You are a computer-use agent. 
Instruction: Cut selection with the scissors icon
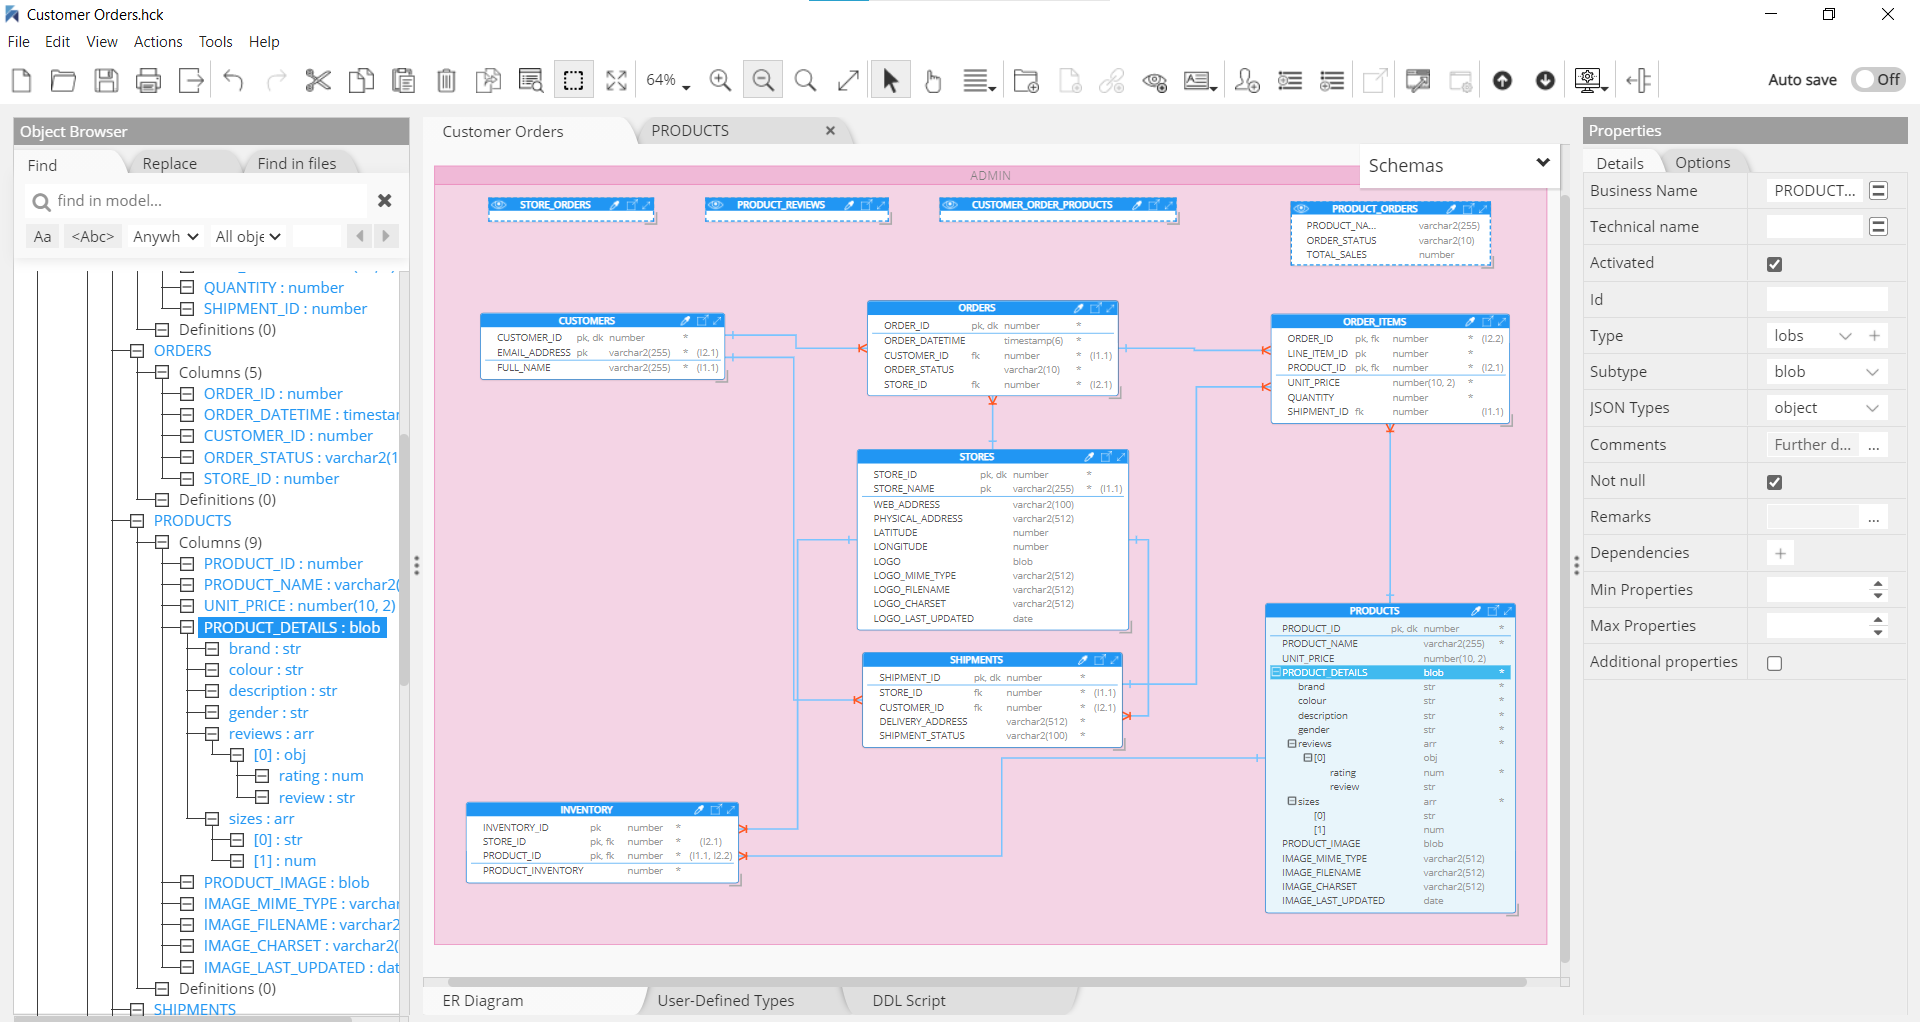click(318, 80)
